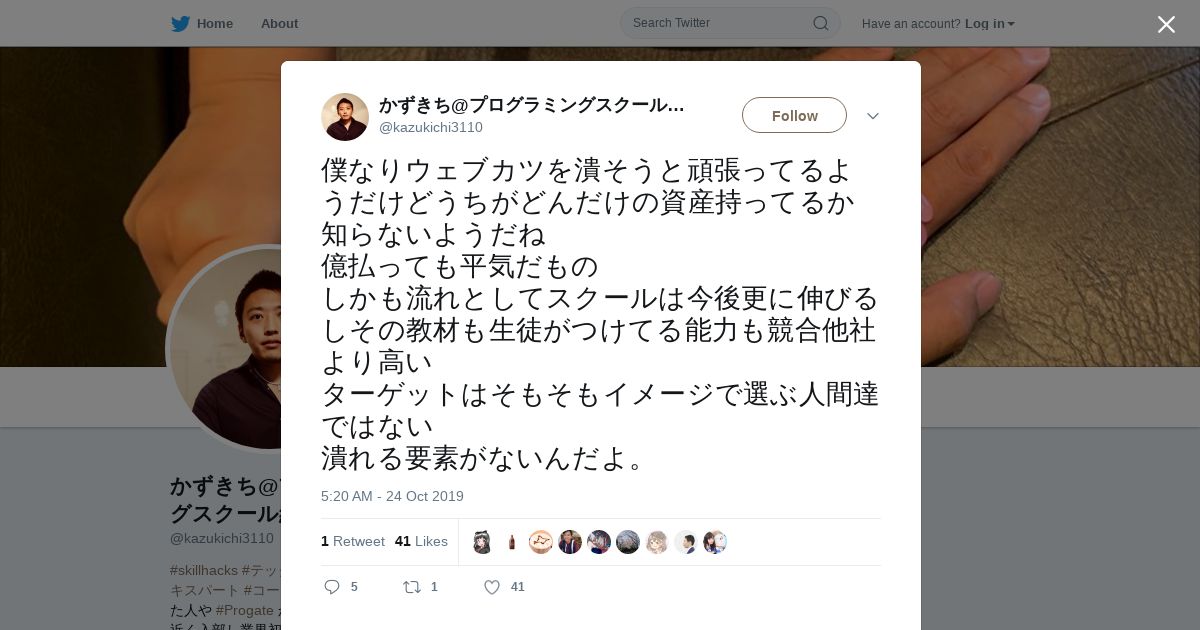This screenshot has width=1200, height=630.
Task: Follow the user kazukichi3110
Action: click(794, 115)
